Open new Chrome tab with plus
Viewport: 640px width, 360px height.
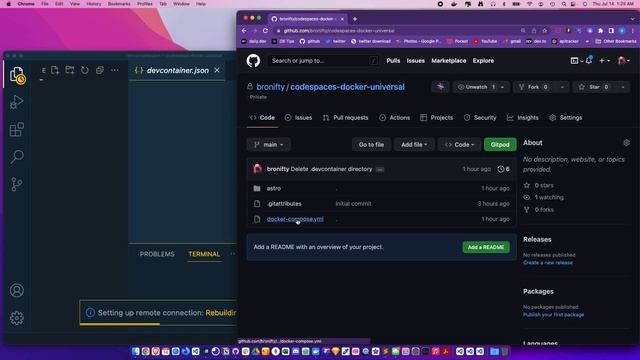coord(355,19)
